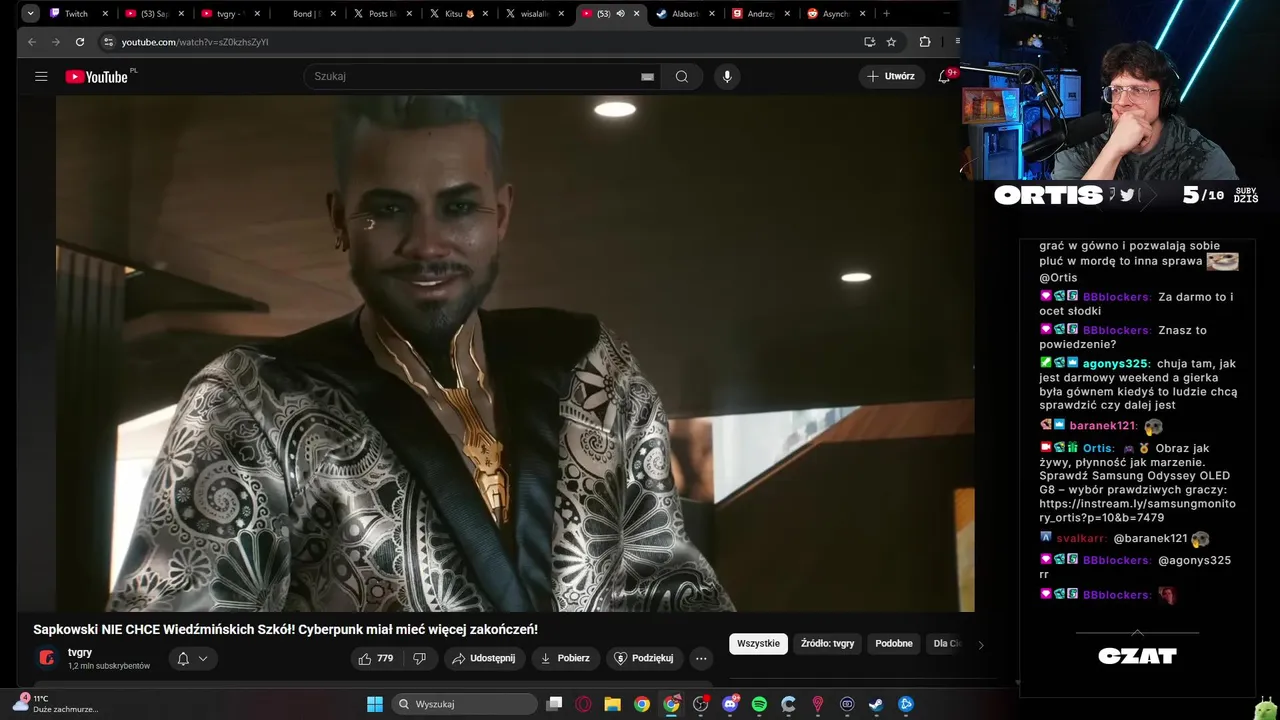Select the Podobne filter chip
Viewport: 1280px width, 720px height.
click(893, 644)
